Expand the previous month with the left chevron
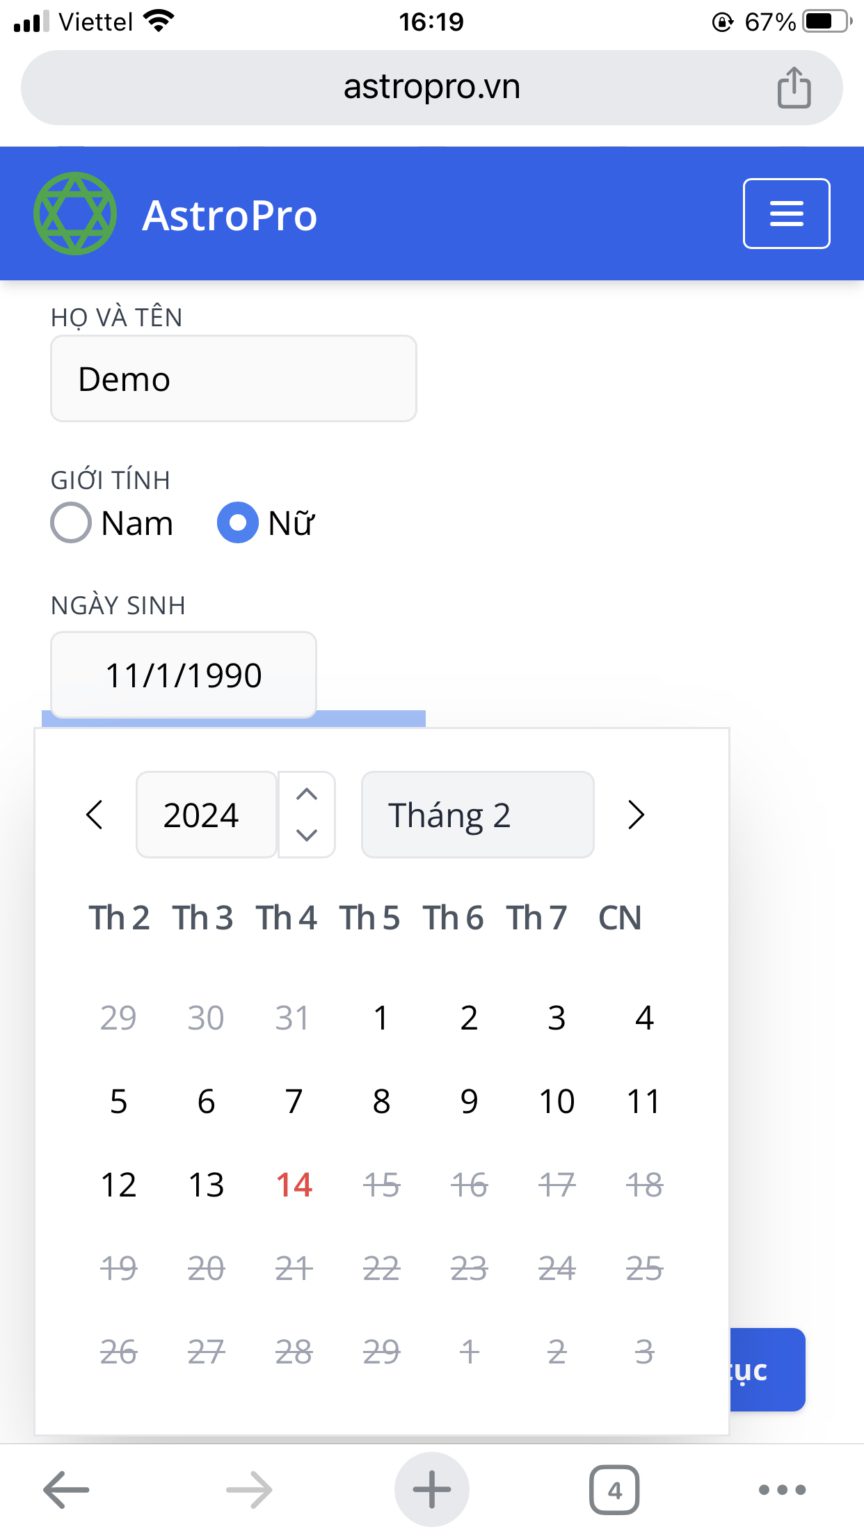Viewport: 864px width, 1536px height. click(94, 814)
